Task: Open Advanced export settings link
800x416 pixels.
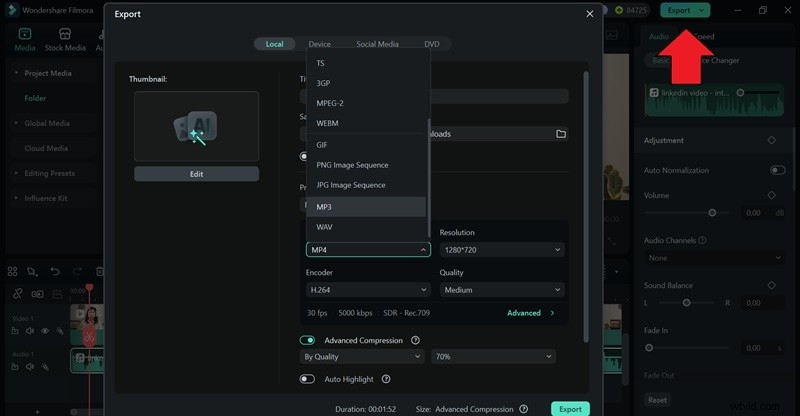Action: pos(529,313)
